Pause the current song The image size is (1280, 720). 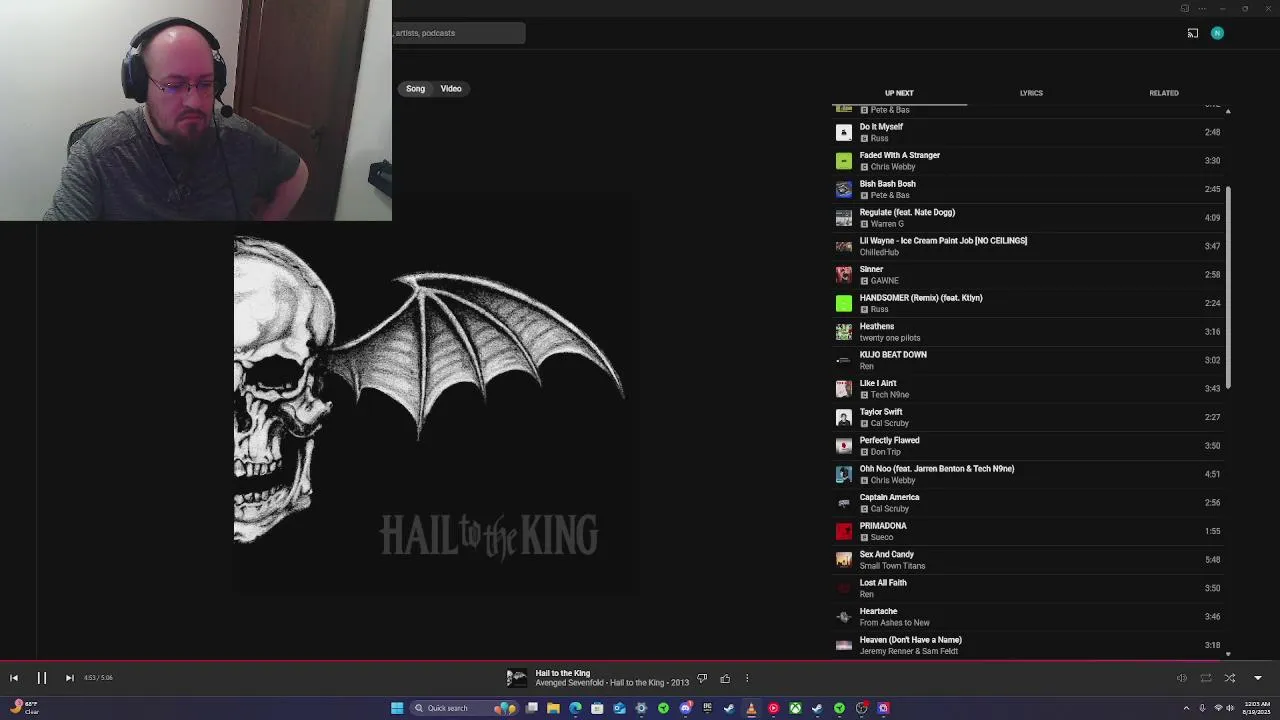point(42,678)
